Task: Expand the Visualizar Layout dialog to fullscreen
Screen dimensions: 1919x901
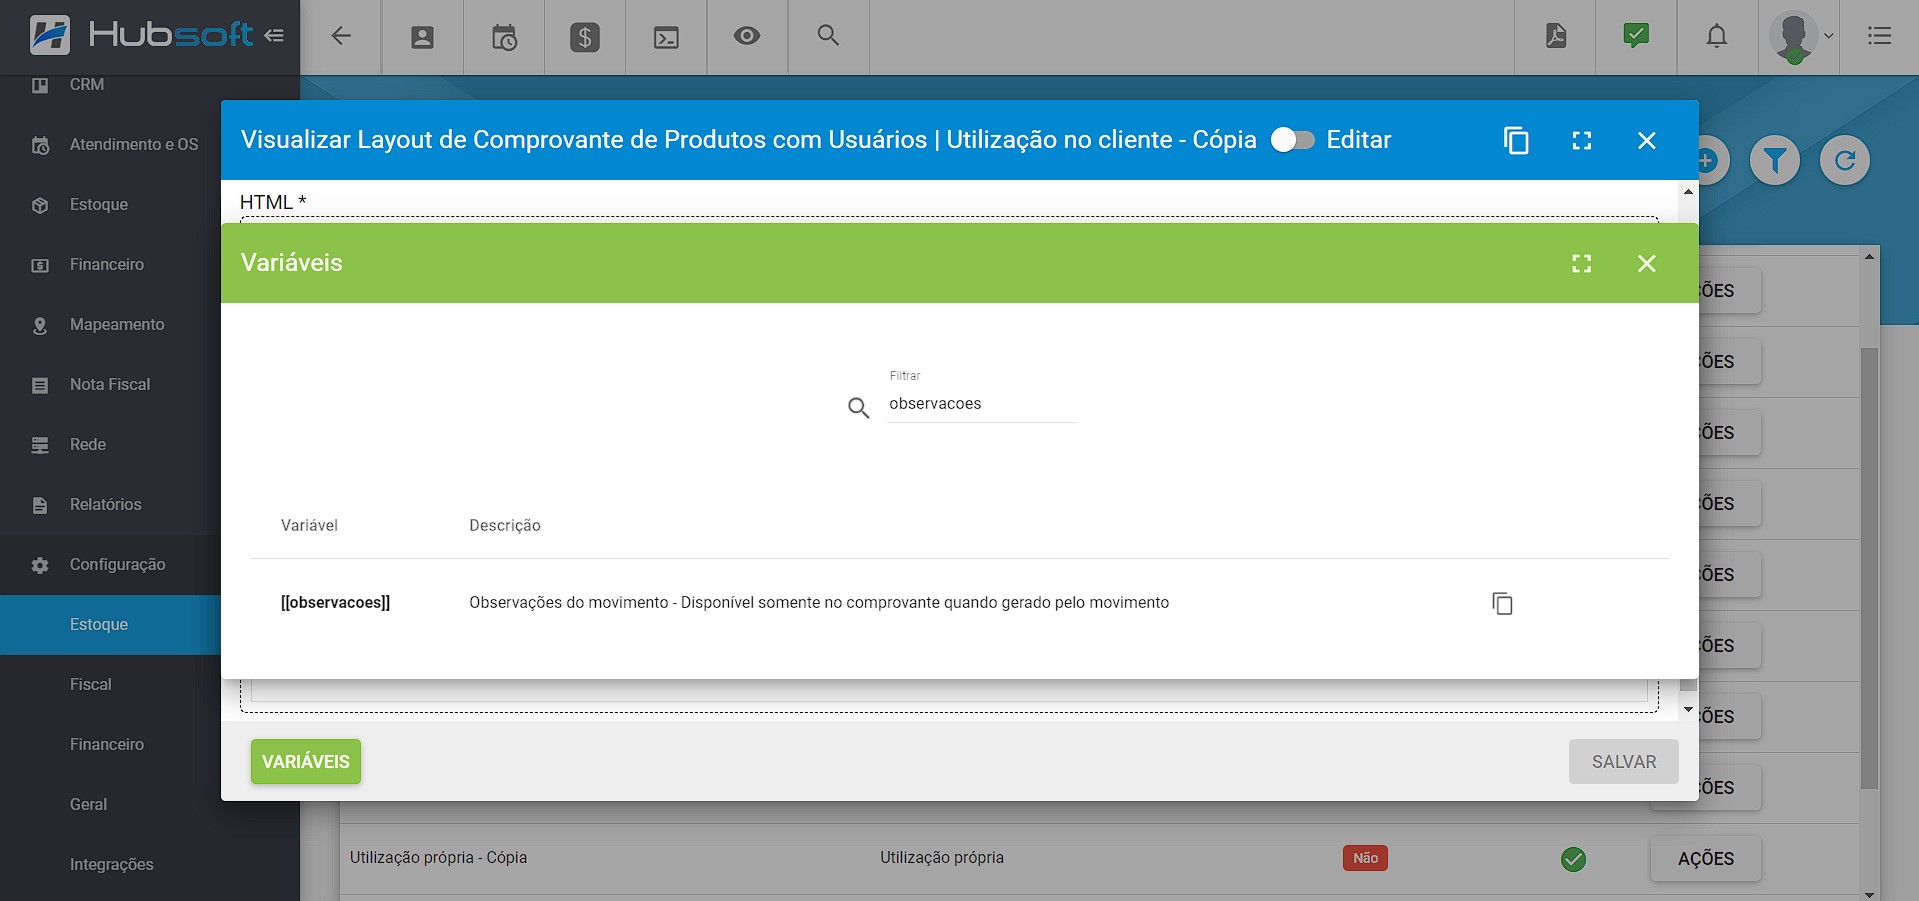Action: tap(1582, 140)
